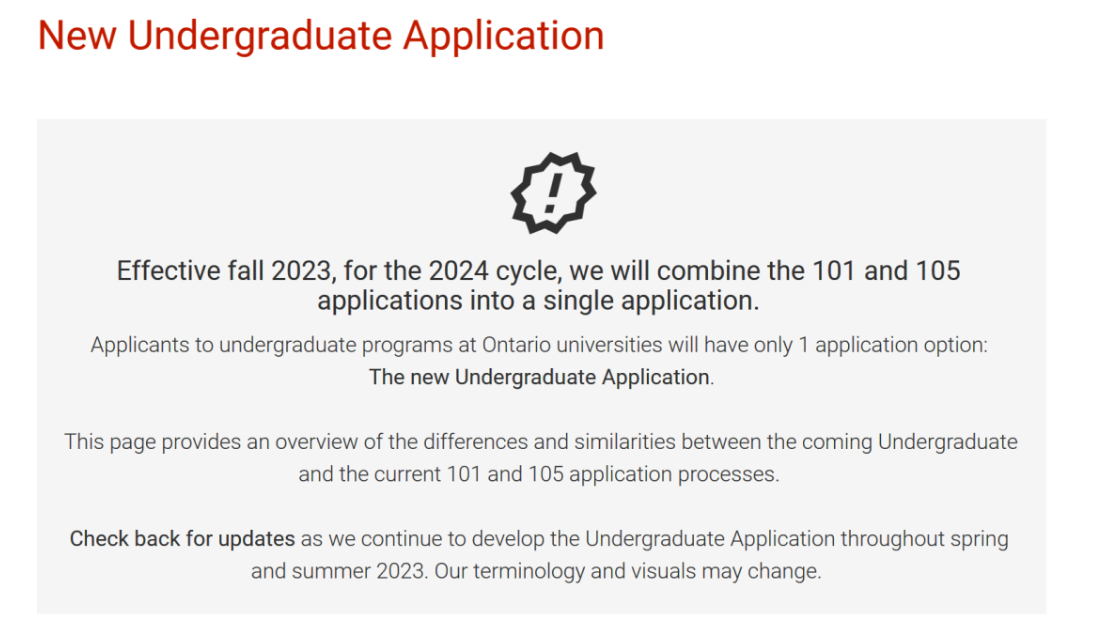Image resolution: width=1111 pixels, height=635 pixels.
Task: Click the bold "Check back for updates" text
Action: pyautogui.click(x=182, y=539)
